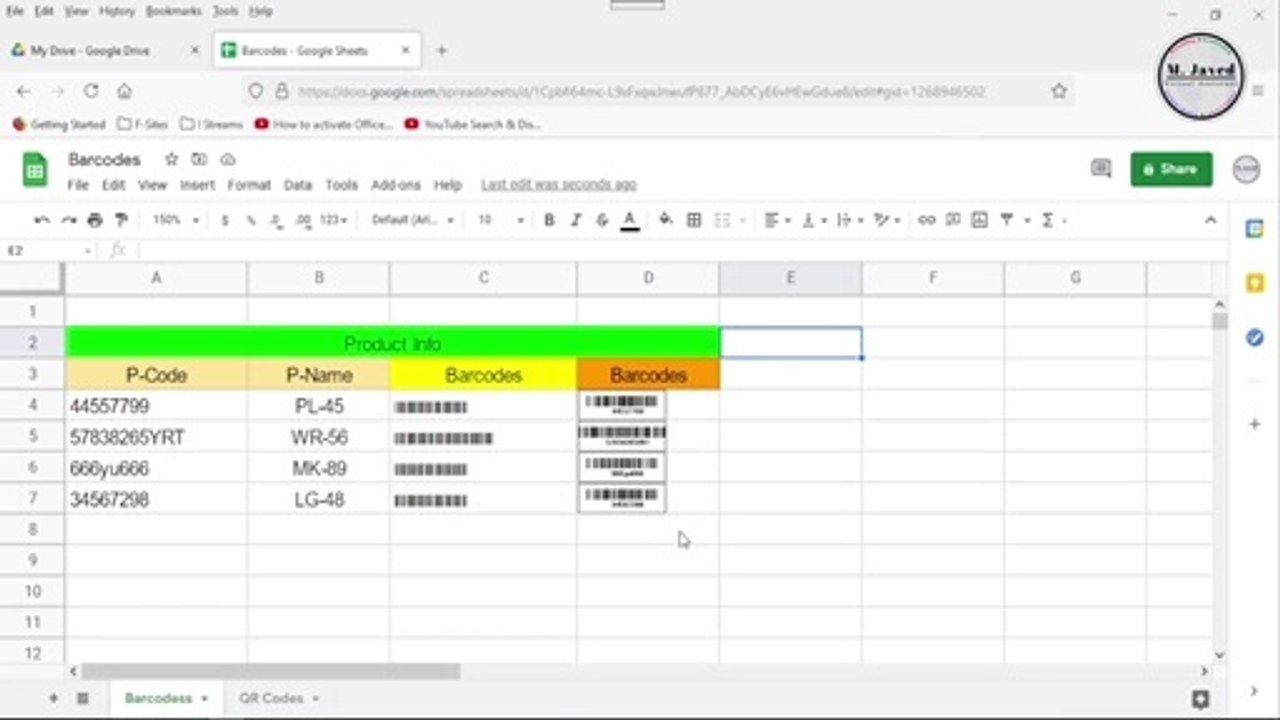Image resolution: width=1280 pixels, height=720 pixels.
Task: Toggle strikethrough formatting
Action: (x=602, y=220)
